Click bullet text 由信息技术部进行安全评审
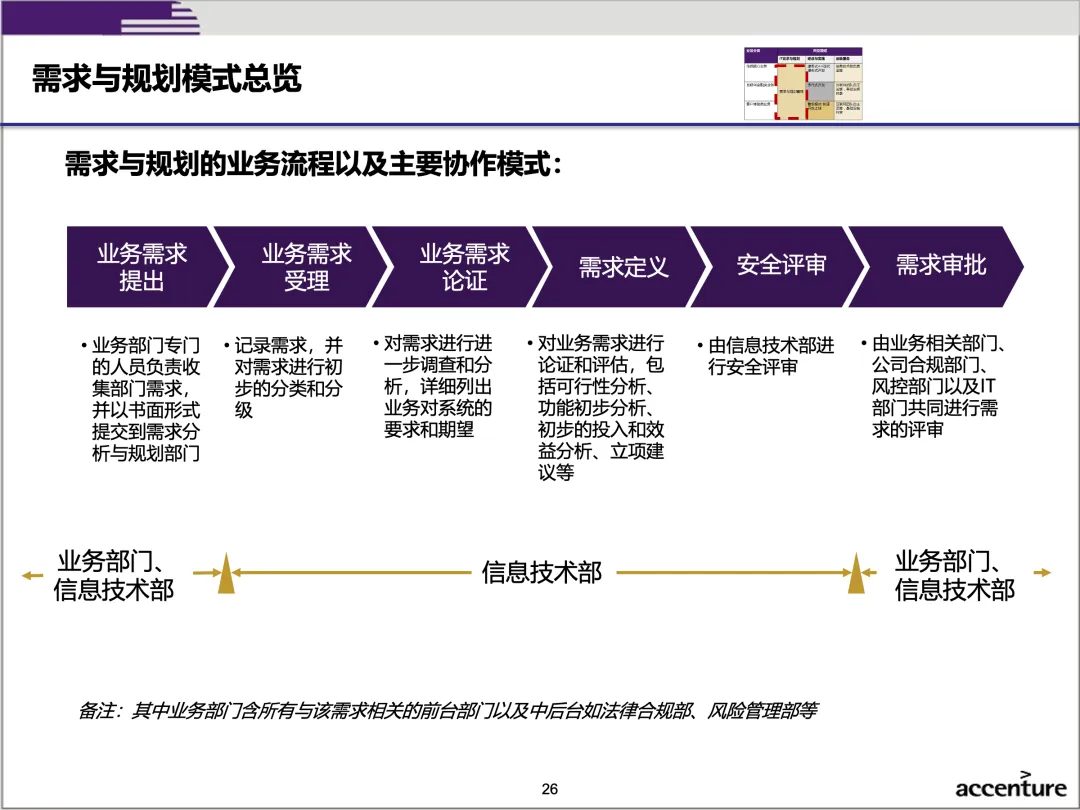 click(x=766, y=355)
